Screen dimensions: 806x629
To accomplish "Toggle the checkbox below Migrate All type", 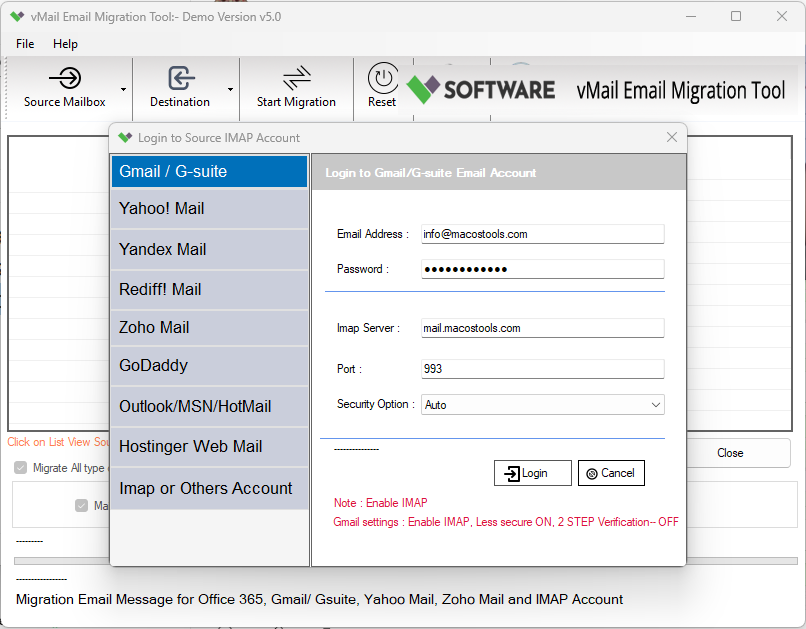I will click(x=81, y=506).
